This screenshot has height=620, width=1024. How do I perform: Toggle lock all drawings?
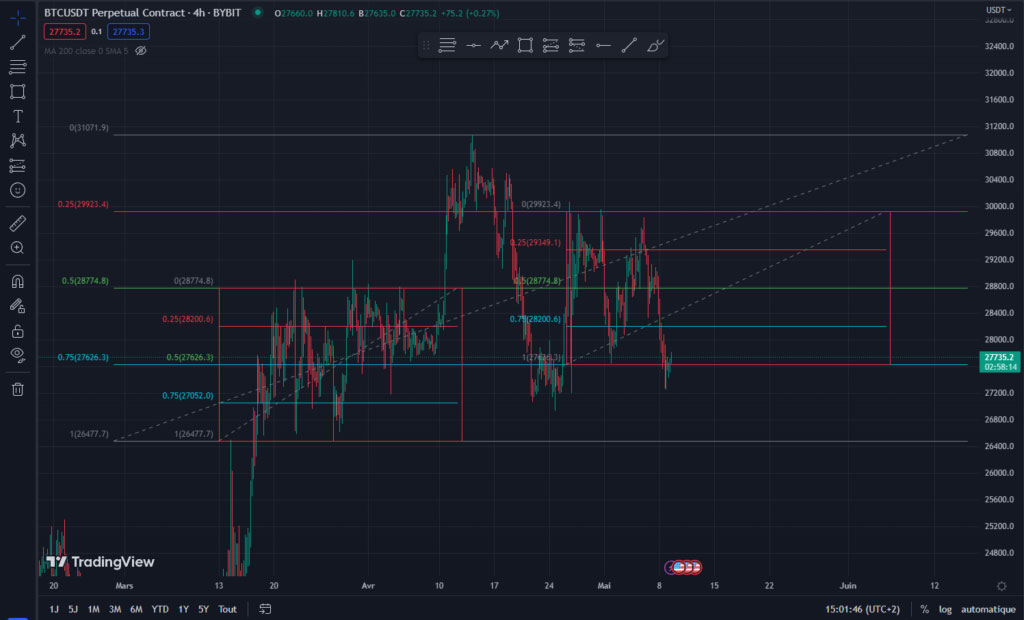pyautogui.click(x=18, y=331)
